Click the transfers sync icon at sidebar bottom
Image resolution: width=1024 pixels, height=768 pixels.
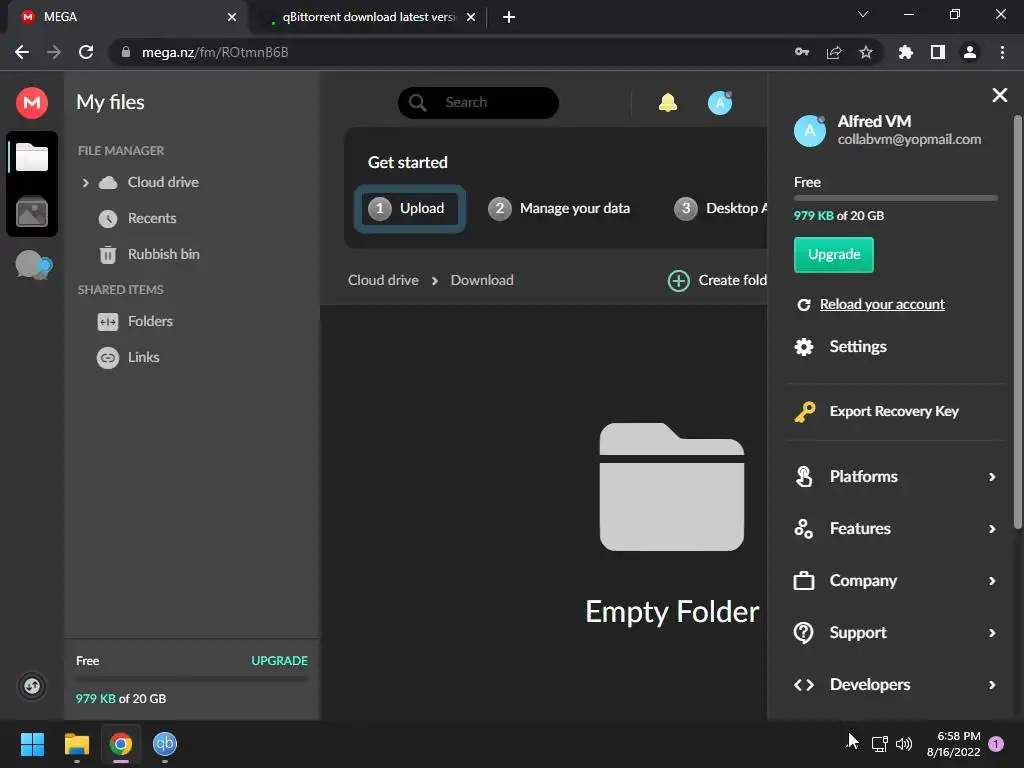(31, 686)
